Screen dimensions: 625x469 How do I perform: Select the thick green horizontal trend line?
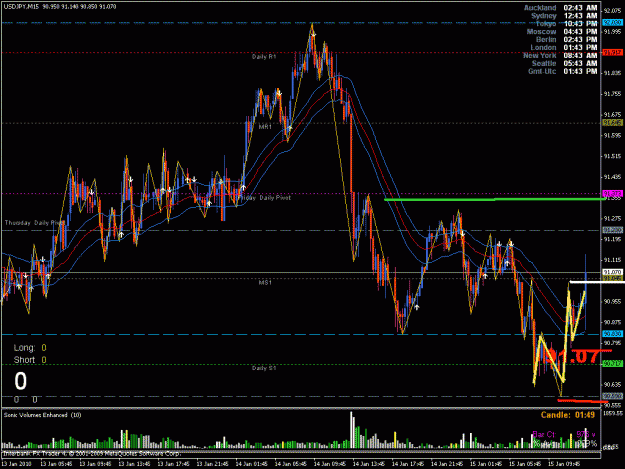point(494,199)
